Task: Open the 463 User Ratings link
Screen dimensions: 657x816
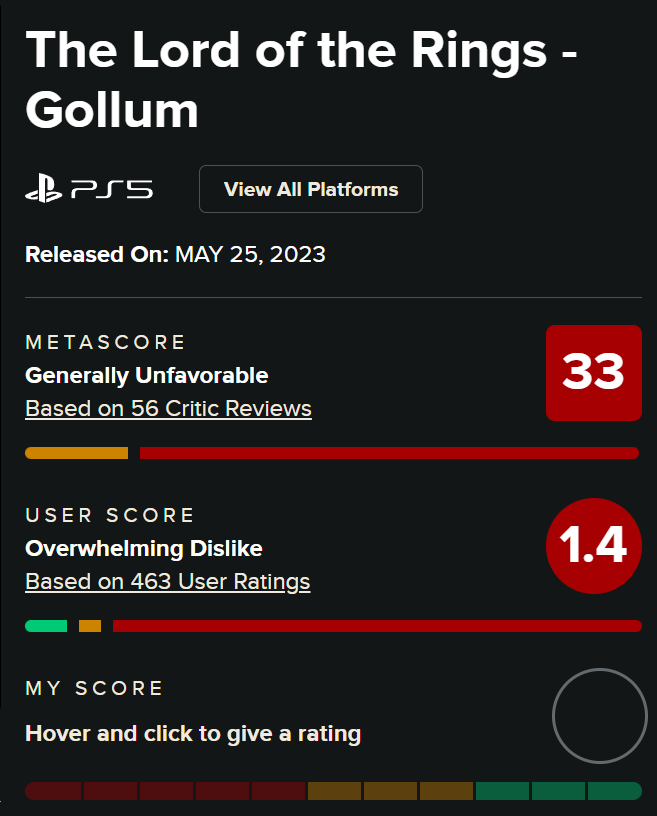Action: pyautogui.click(x=167, y=582)
